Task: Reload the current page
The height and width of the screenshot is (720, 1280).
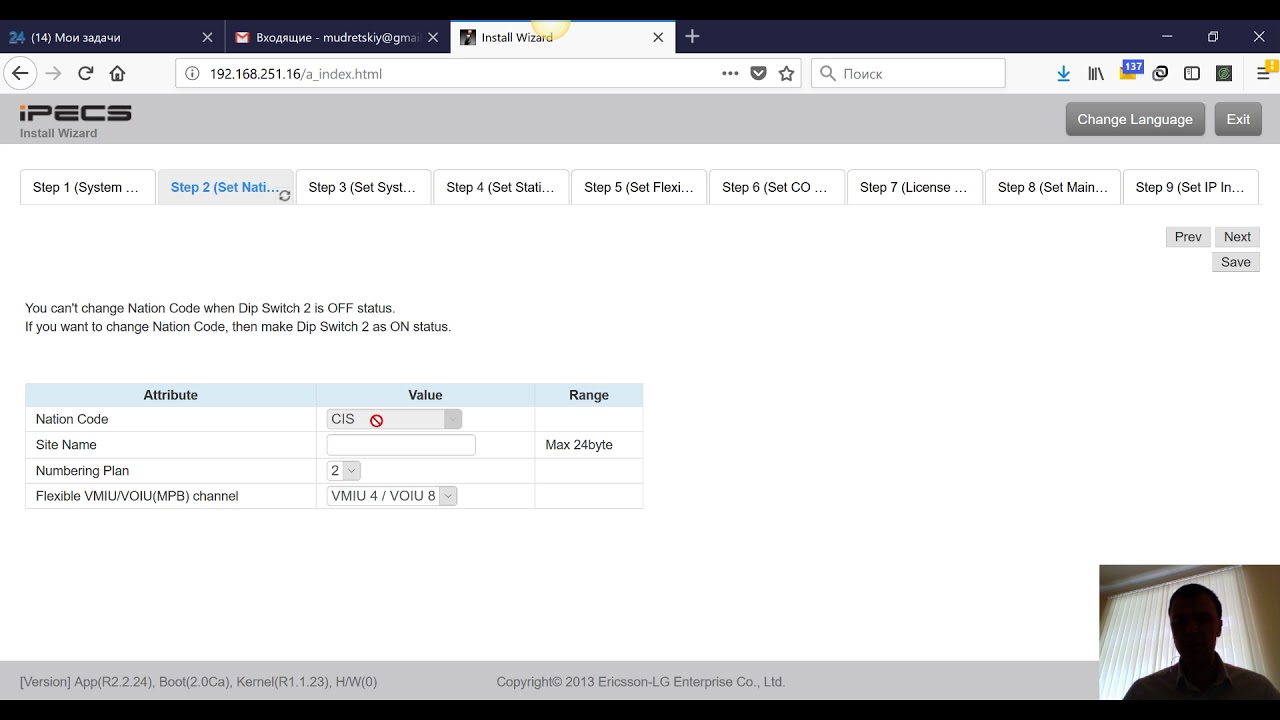Action: 86,73
